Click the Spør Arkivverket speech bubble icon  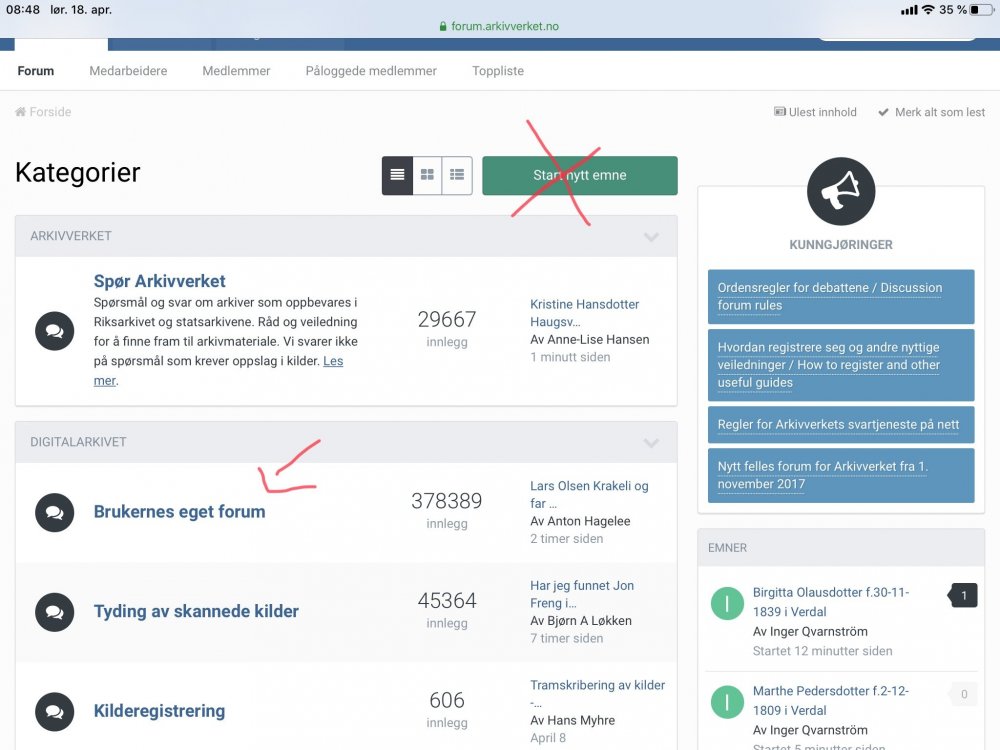coord(55,331)
